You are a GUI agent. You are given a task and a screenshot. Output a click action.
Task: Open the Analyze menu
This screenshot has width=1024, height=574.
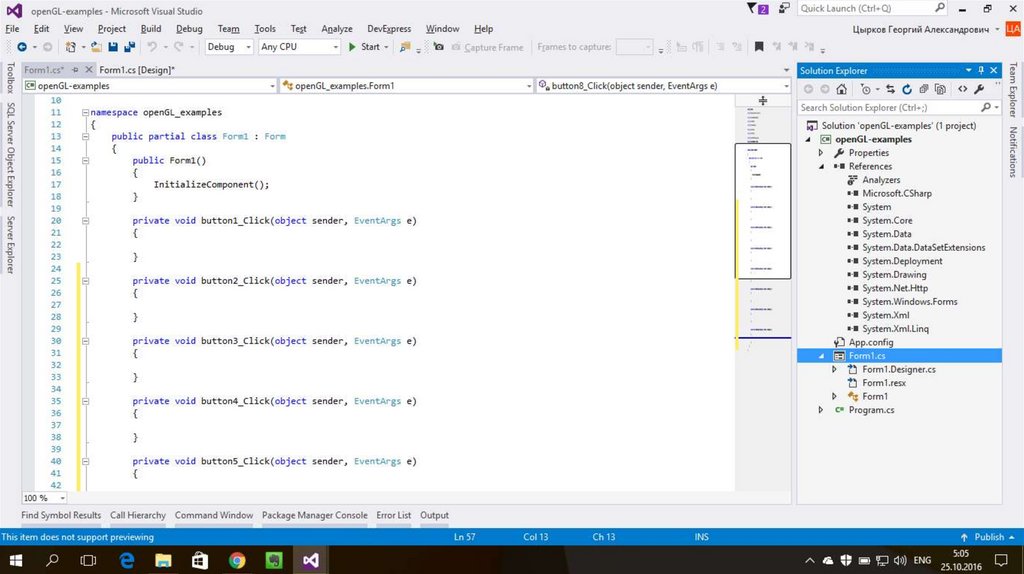pos(337,29)
